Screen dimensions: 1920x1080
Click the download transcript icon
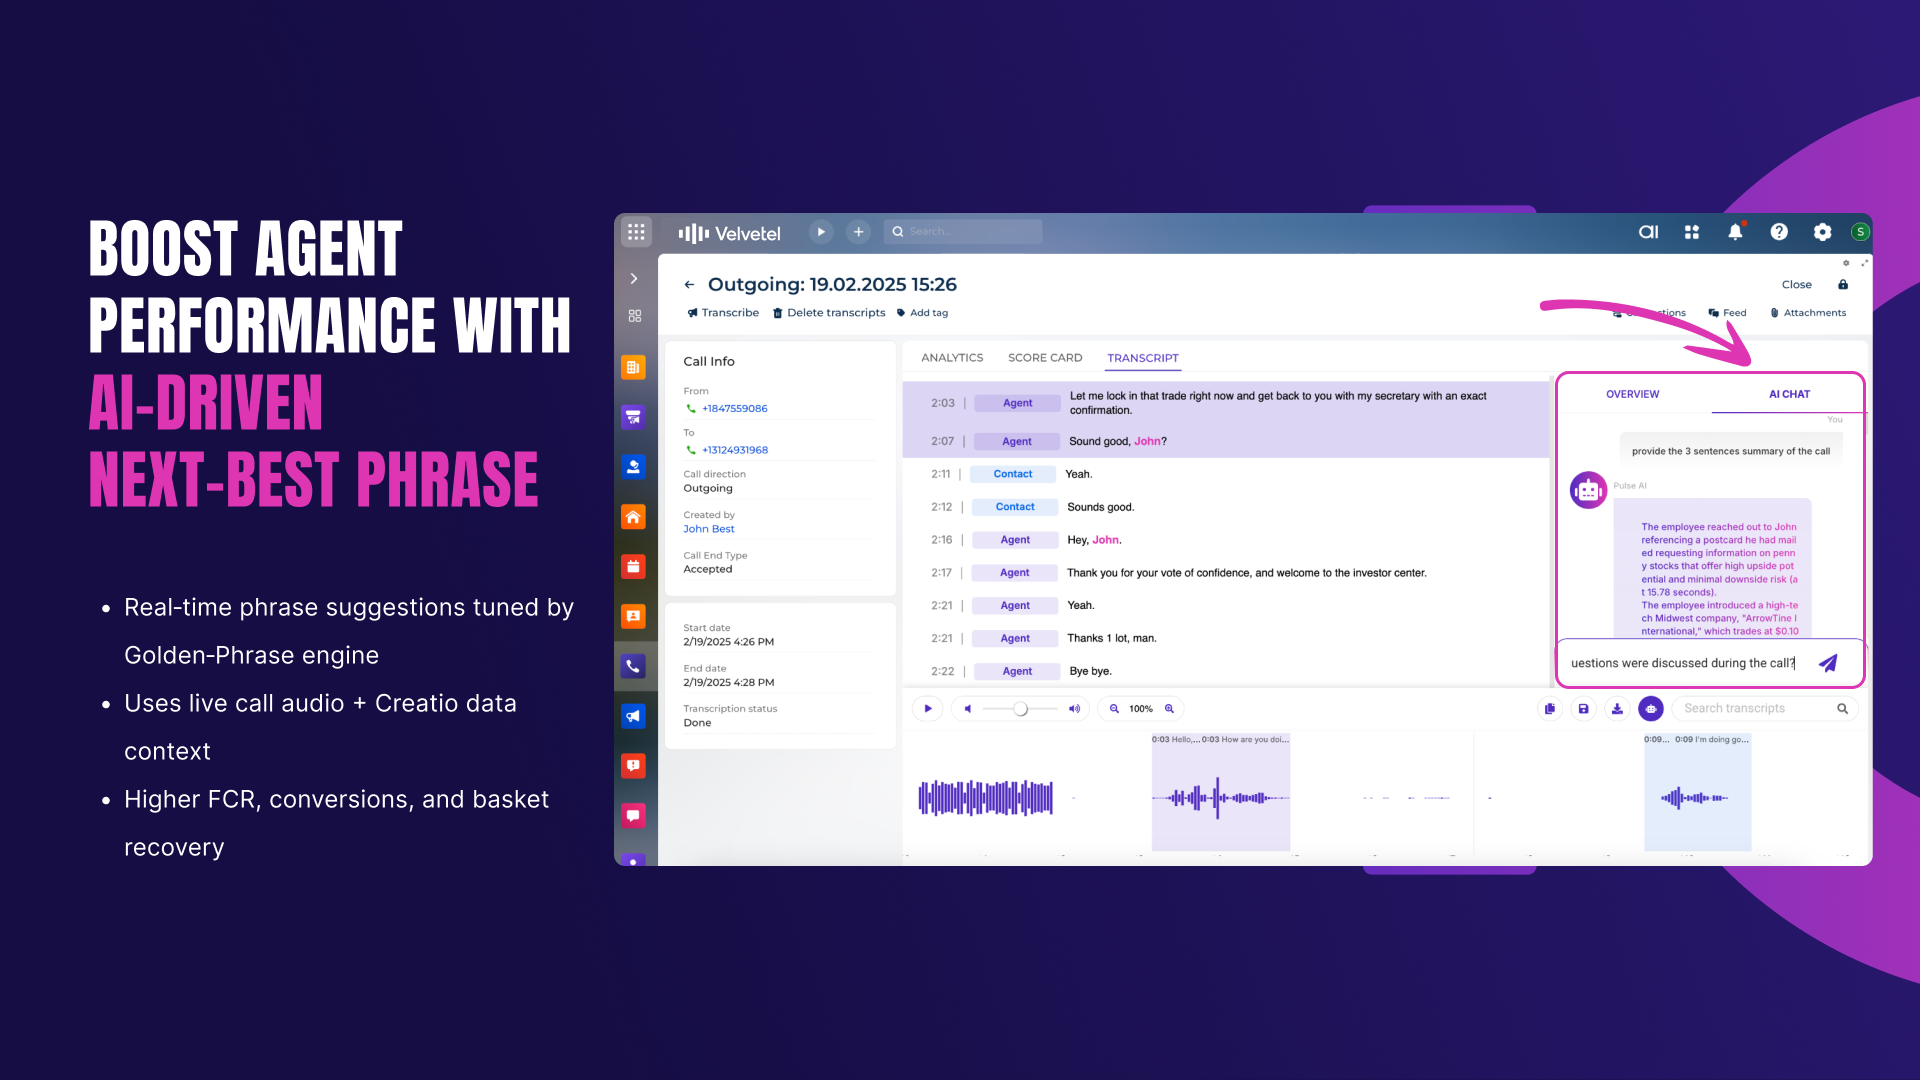[1617, 709]
